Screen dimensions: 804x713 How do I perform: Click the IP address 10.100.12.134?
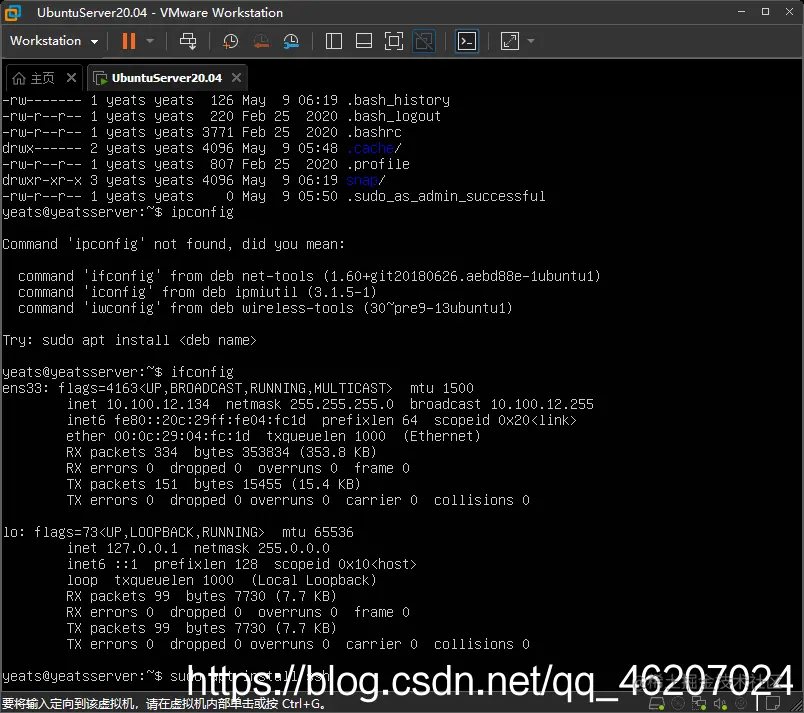(x=158, y=404)
